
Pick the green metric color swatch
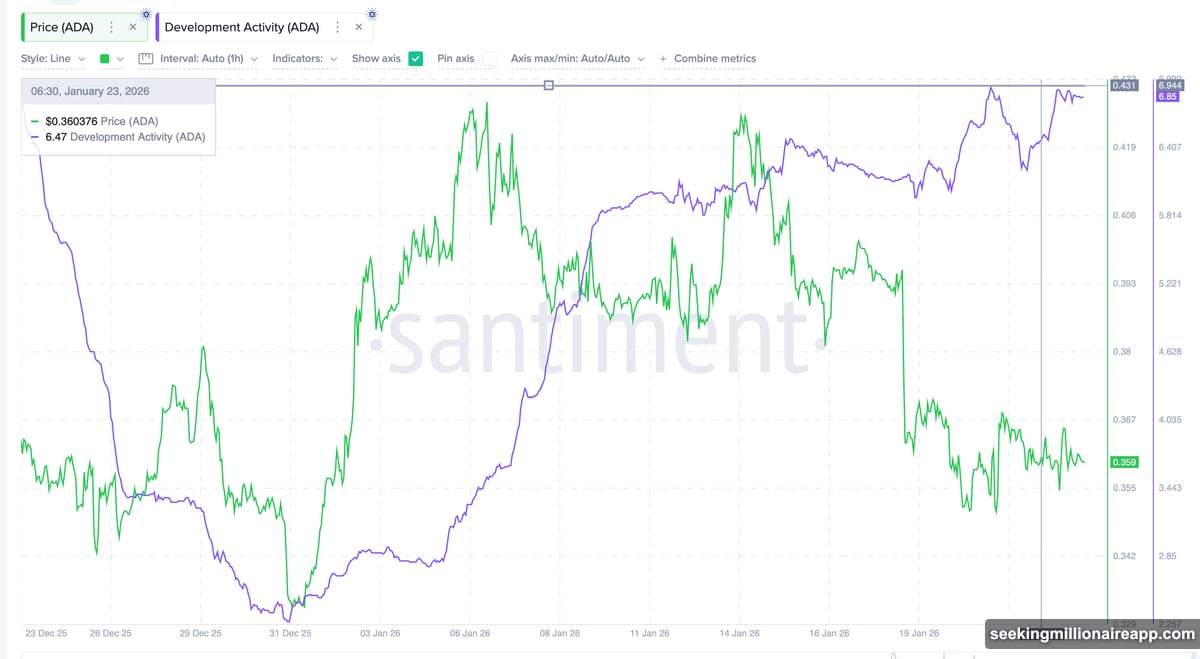point(106,58)
